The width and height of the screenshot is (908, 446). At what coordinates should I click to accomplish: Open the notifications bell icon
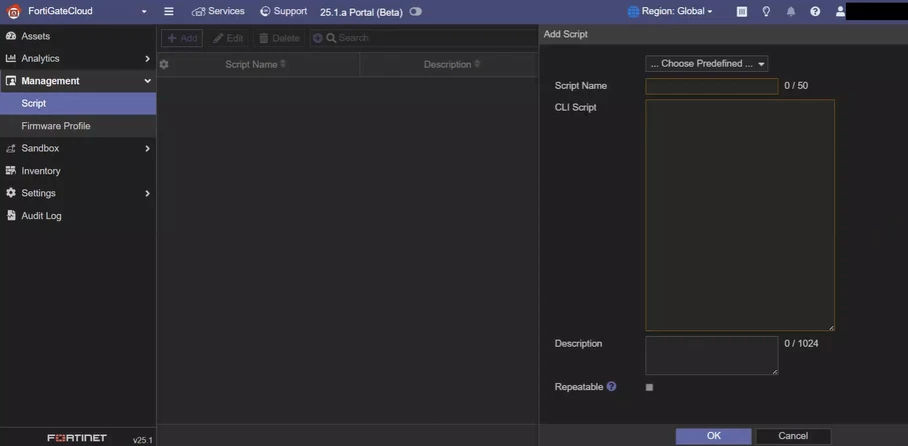tap(790, 12)
